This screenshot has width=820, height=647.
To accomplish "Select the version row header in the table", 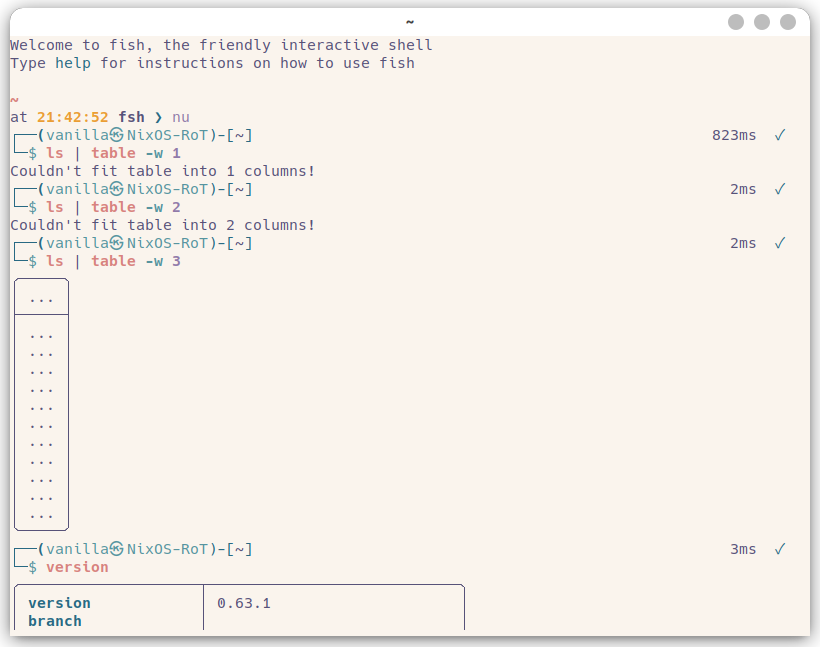I will pos(58,602).
